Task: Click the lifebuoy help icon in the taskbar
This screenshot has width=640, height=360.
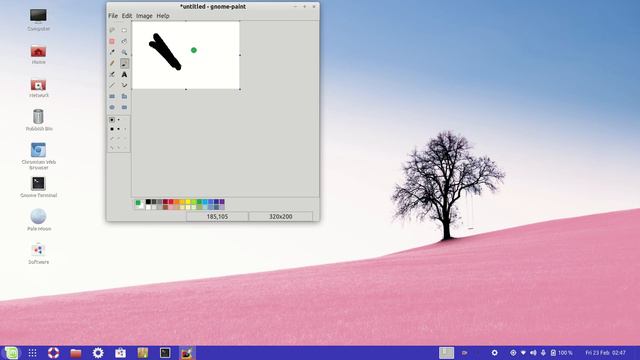Action: pyautogui.click(x=53, y=353)
